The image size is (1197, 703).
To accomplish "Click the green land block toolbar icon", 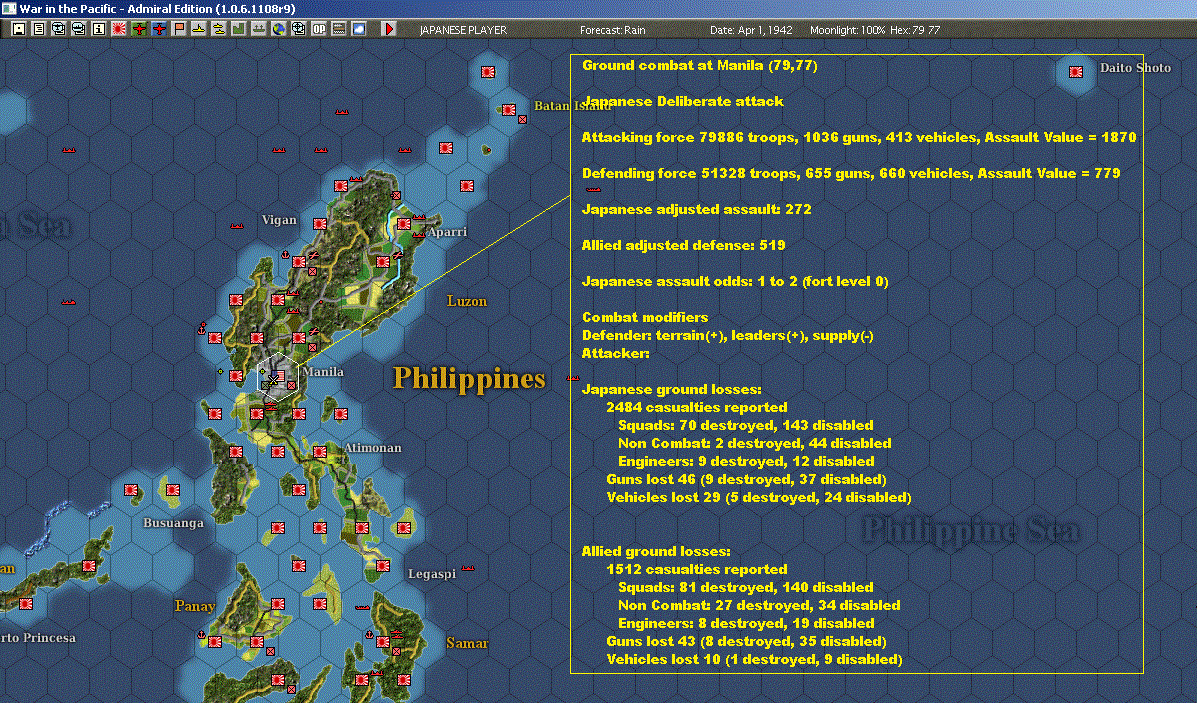I will pyautogui.click(x=238, y=29).
